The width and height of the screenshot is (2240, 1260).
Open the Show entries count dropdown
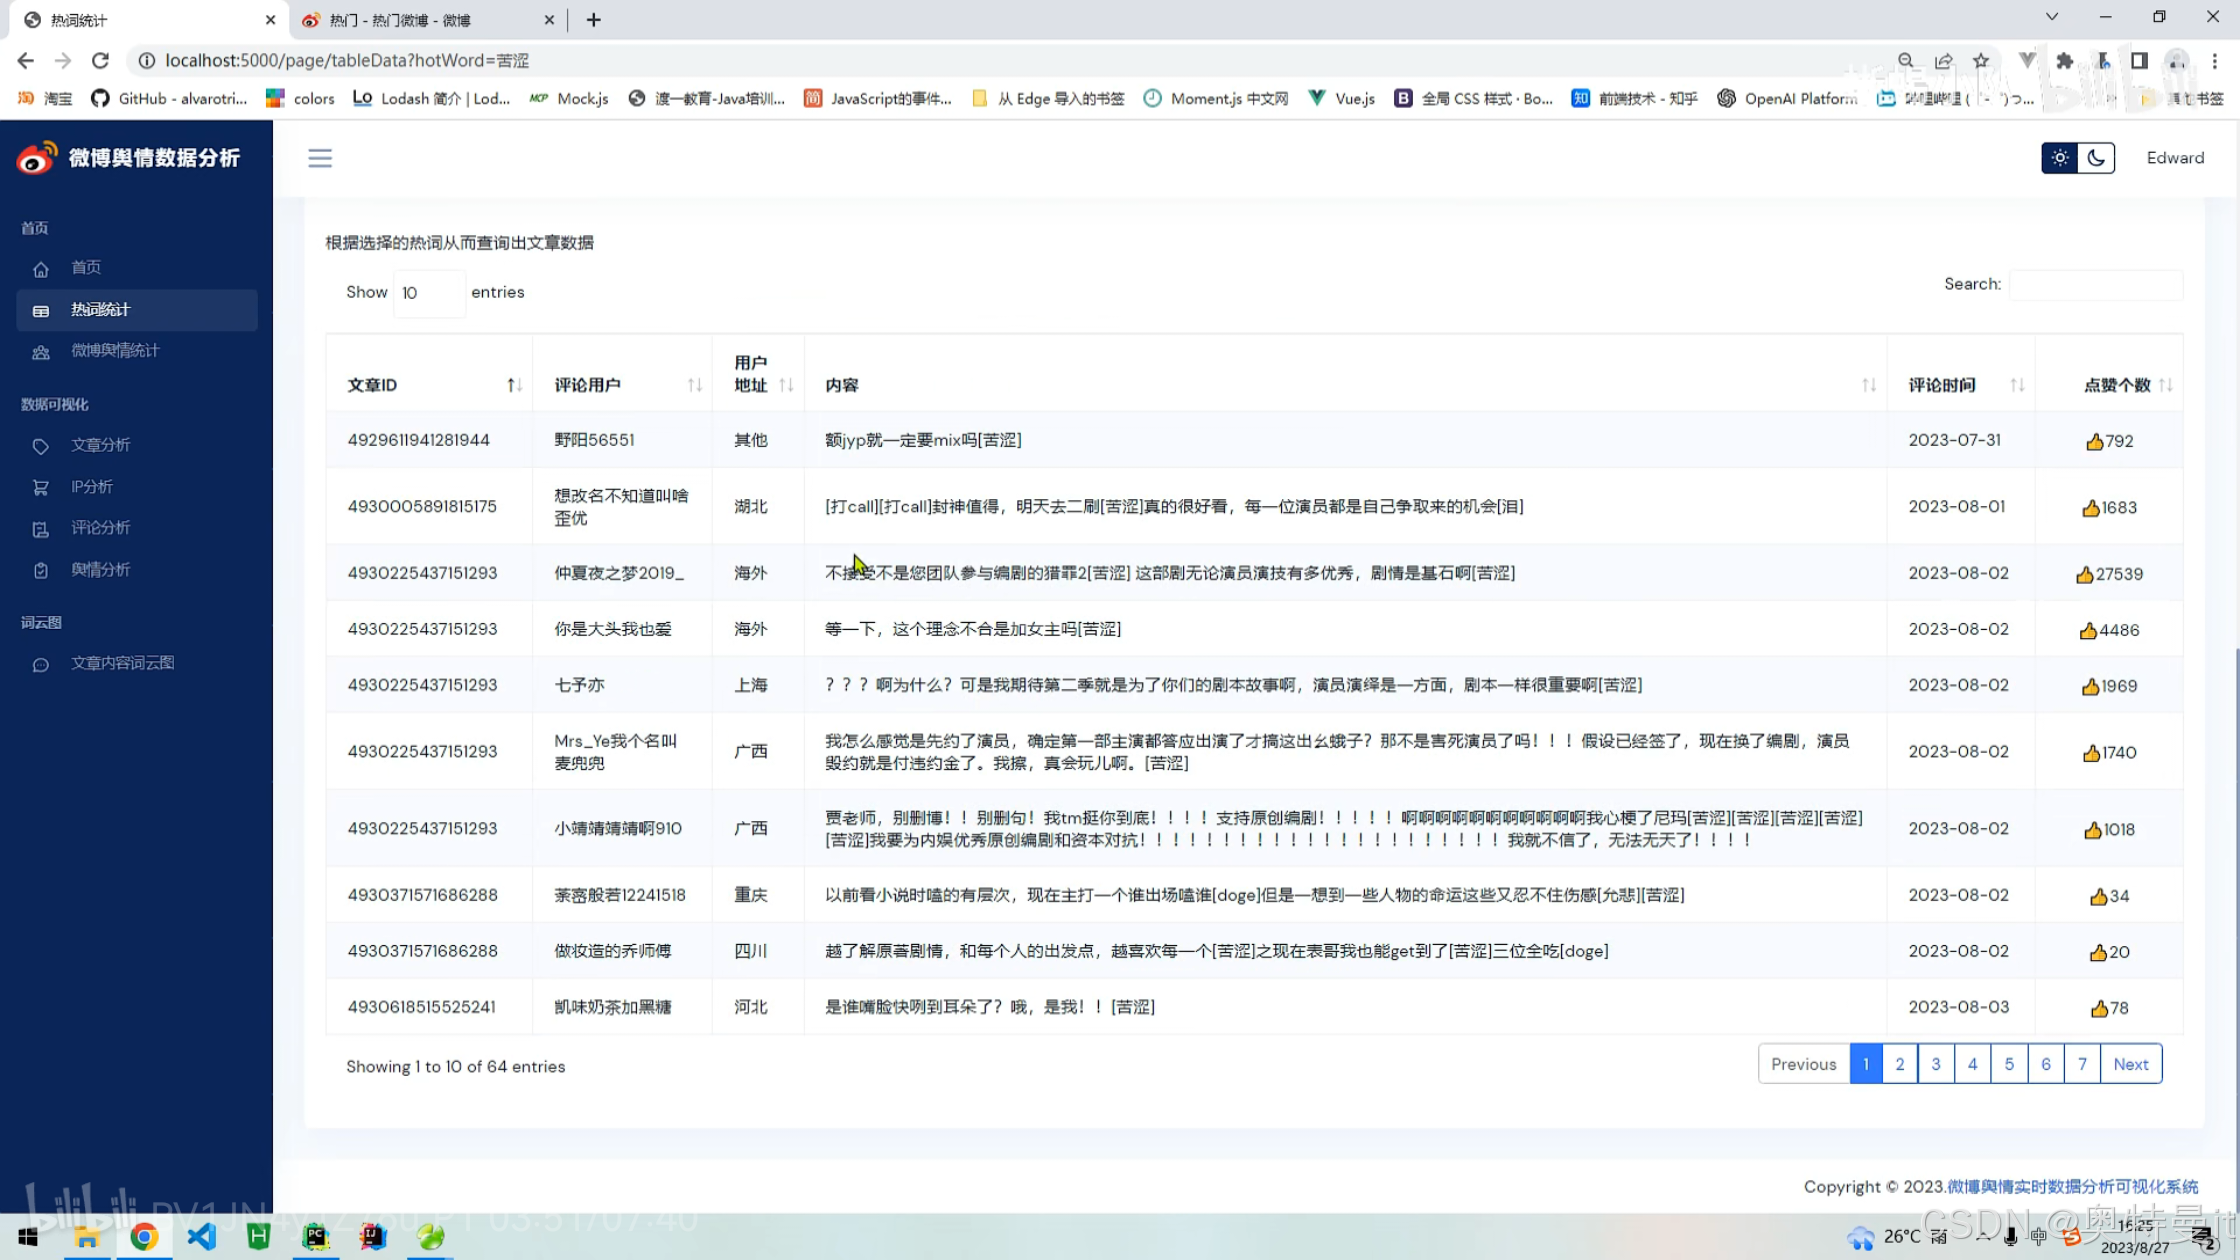[x=428, y=293]
